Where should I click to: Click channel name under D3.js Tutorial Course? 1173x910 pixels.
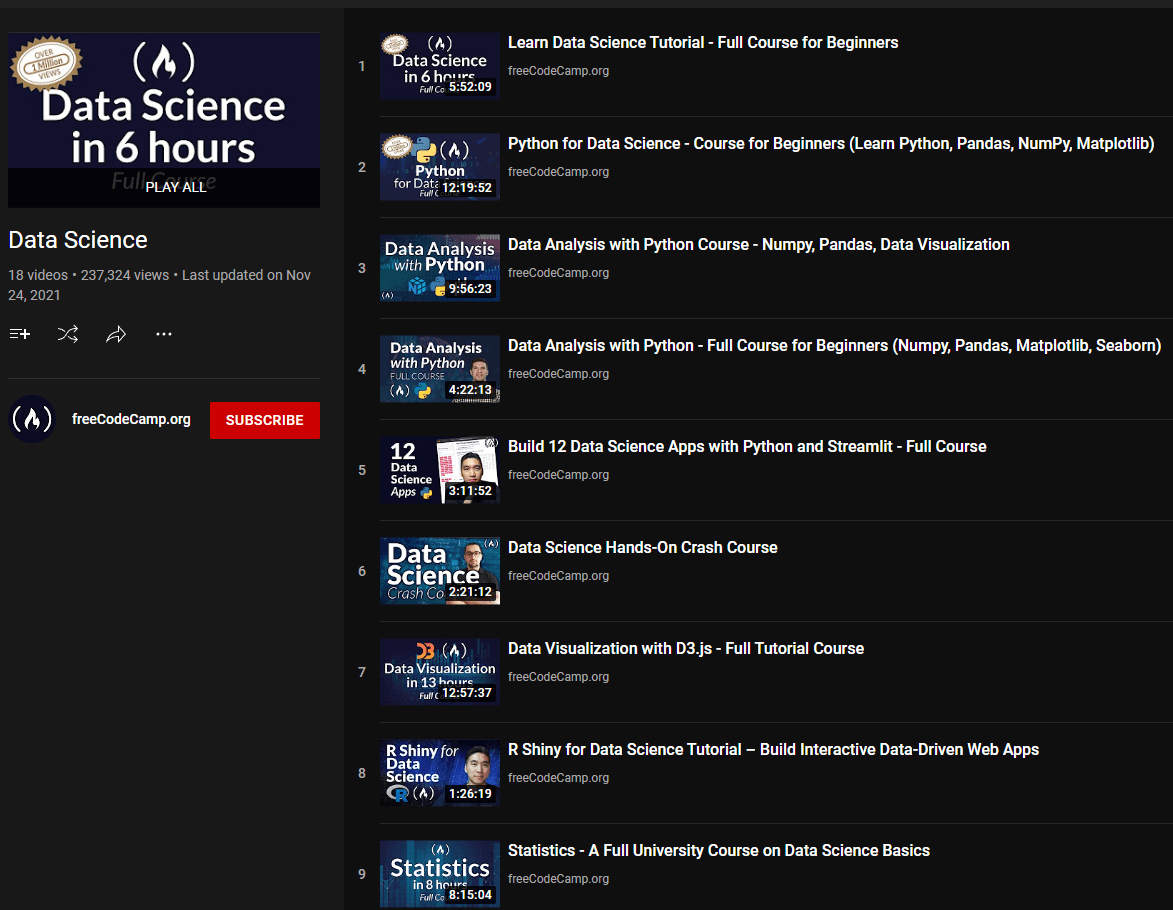pyautogui.click(x=558, y=677)
